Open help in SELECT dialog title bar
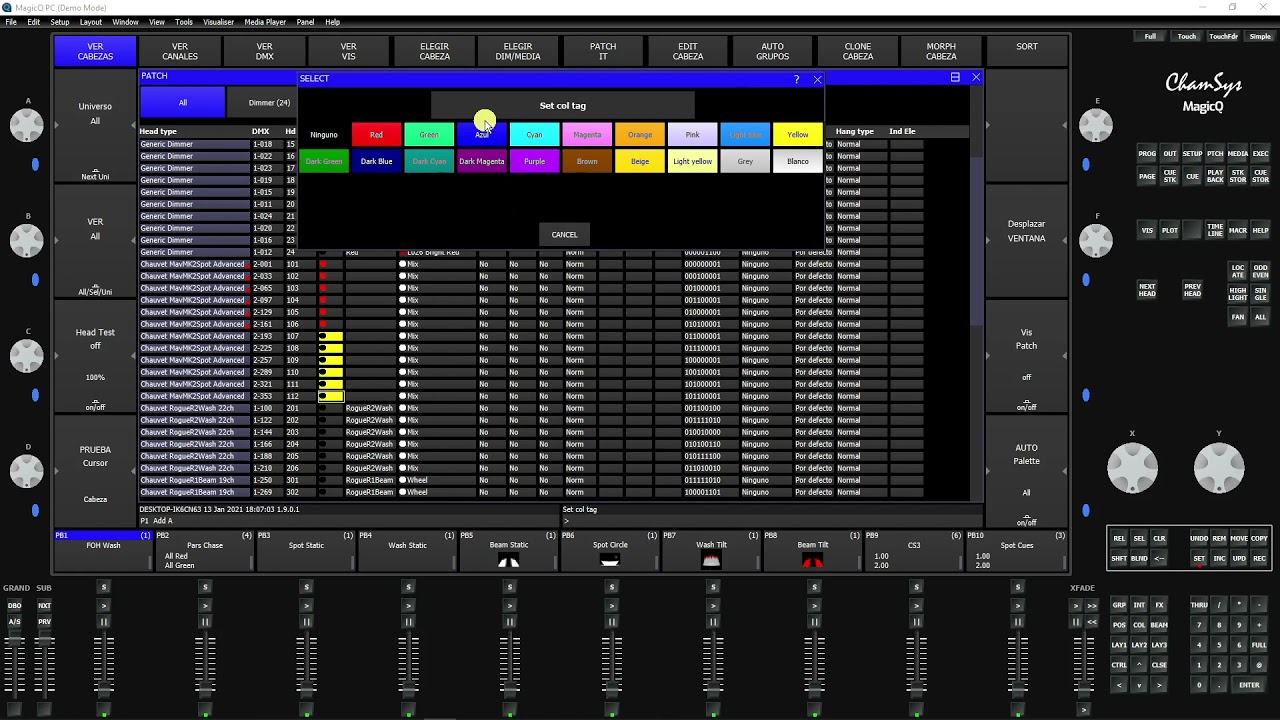Viewport: 1280px width, 720px height. coord(797,79)
